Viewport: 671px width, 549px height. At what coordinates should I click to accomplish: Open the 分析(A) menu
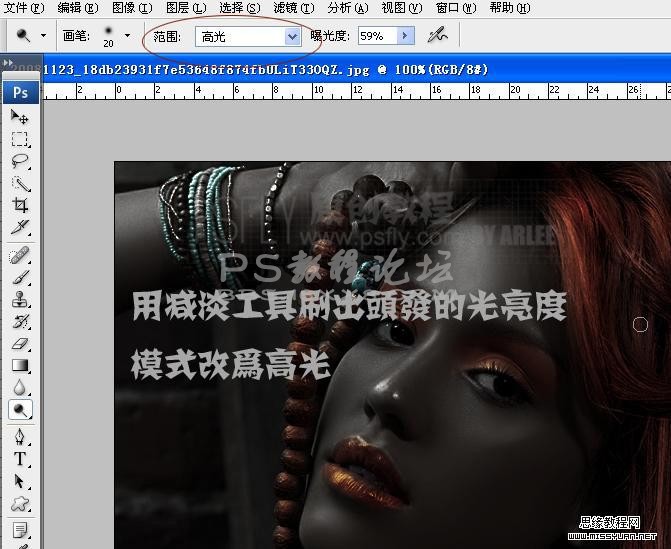pos(347,8)
